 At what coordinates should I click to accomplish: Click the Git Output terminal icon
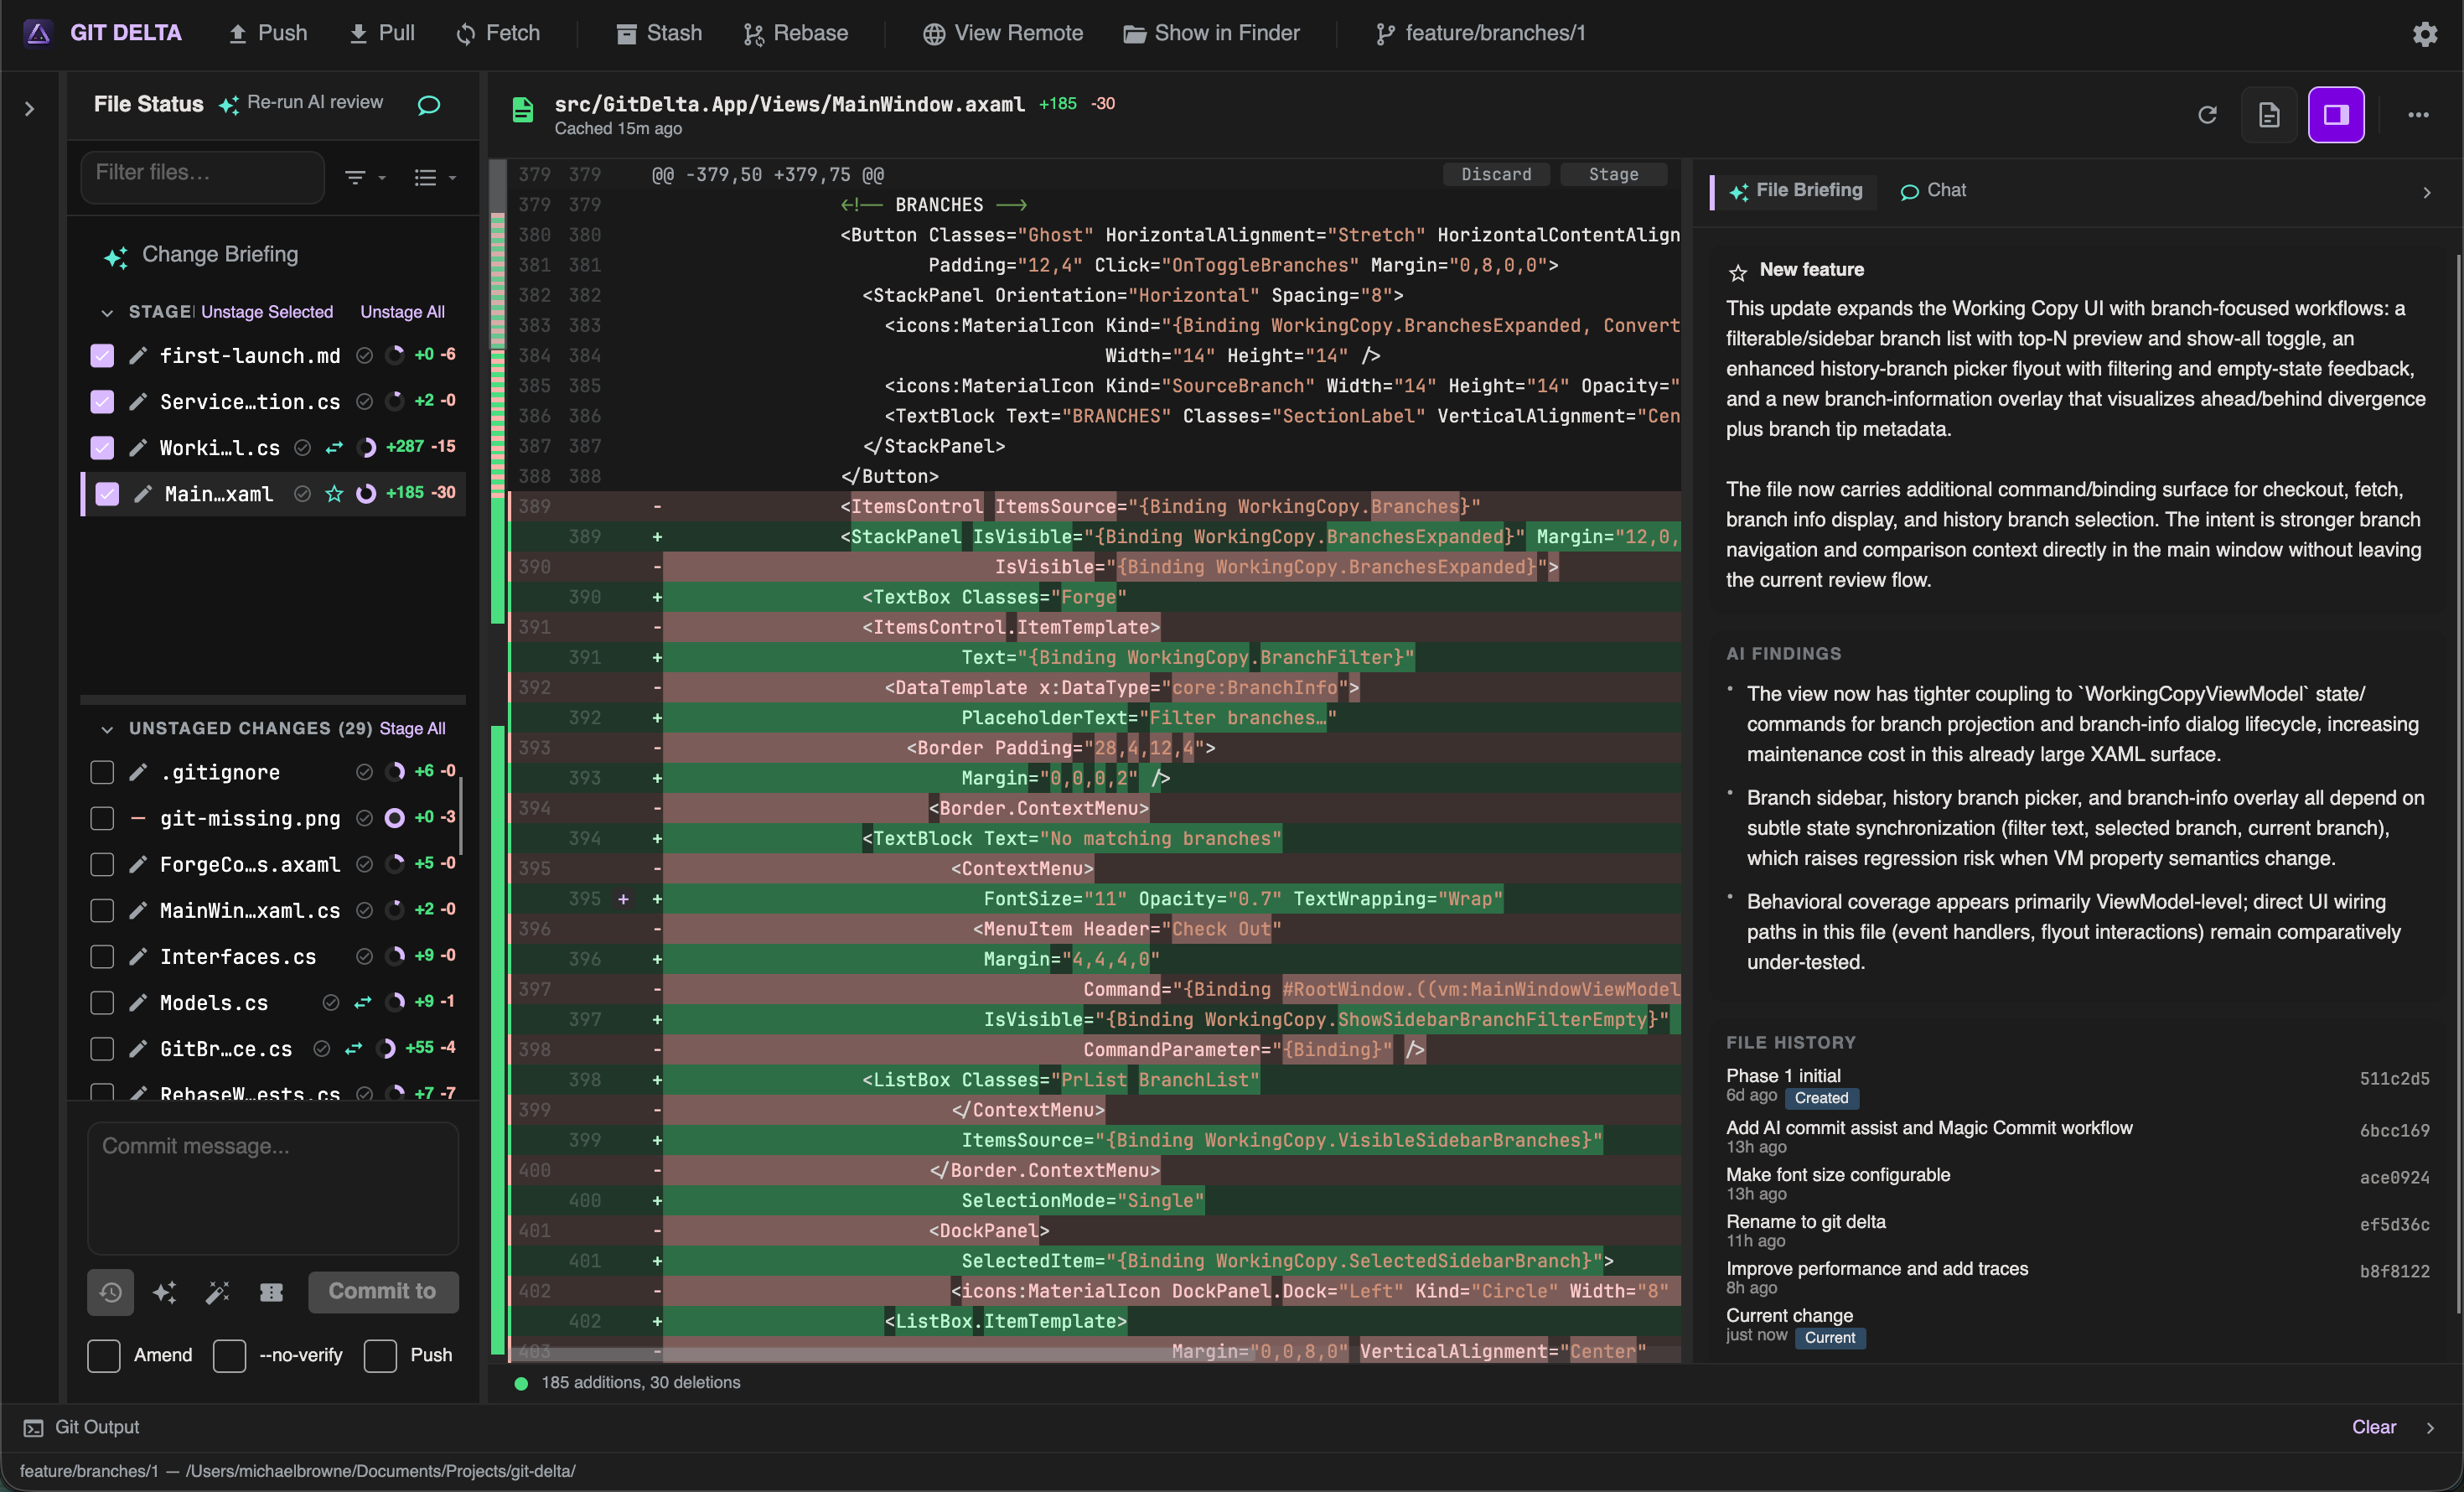(x=33, y=1428)
